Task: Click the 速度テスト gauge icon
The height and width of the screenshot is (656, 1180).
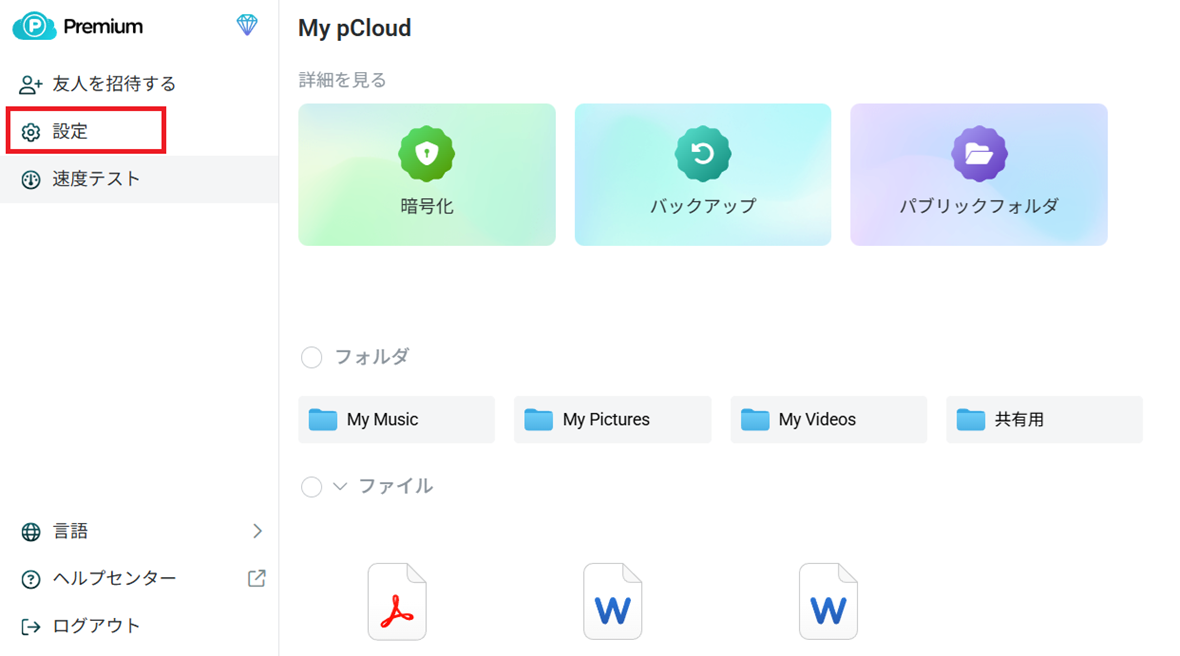Action: 31,180
